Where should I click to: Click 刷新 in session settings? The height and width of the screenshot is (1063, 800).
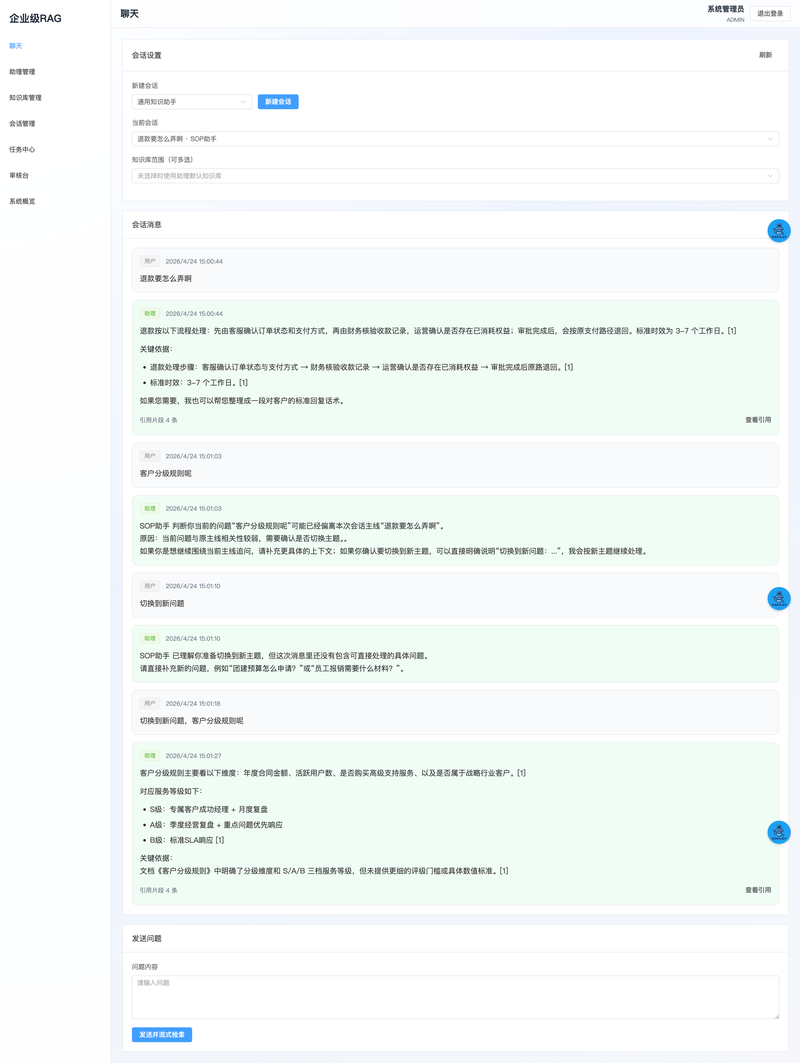(x=765, y=55)
